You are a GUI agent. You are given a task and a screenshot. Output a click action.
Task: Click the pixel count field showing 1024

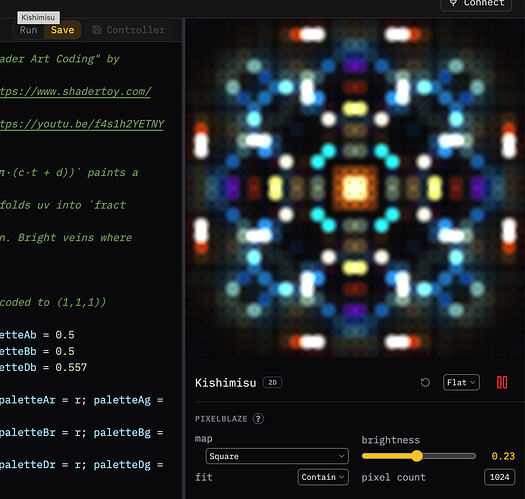pyautogui.click(x=500, y=477)
